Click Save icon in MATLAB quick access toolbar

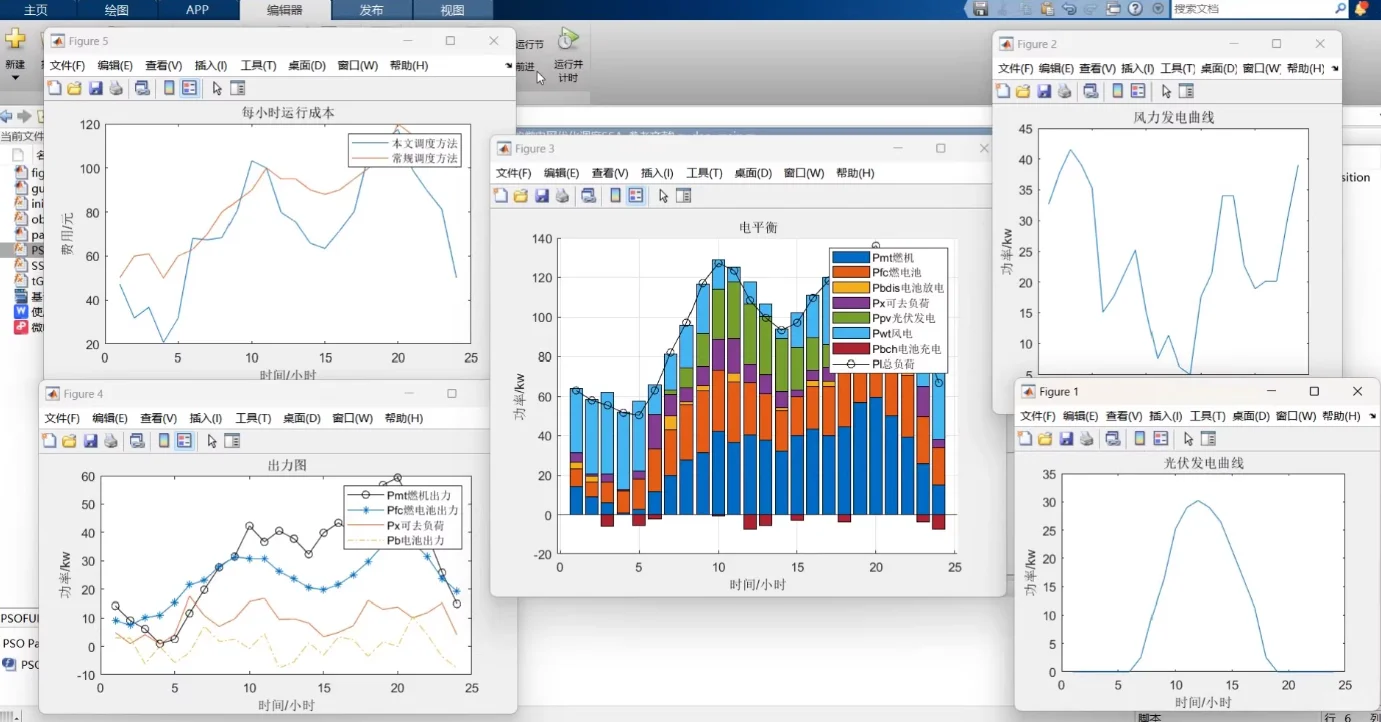(x=980, y=8)
